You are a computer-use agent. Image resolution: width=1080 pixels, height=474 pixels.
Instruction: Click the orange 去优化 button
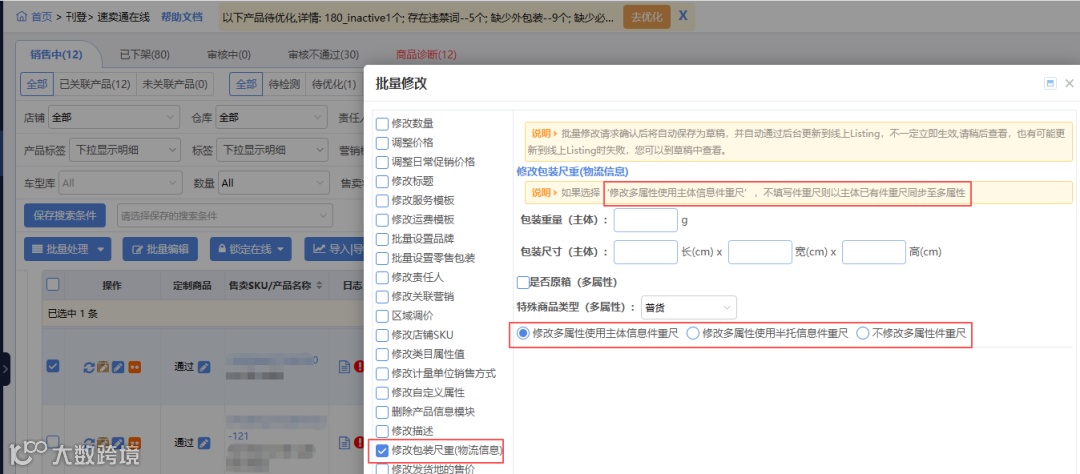point(647,17)
